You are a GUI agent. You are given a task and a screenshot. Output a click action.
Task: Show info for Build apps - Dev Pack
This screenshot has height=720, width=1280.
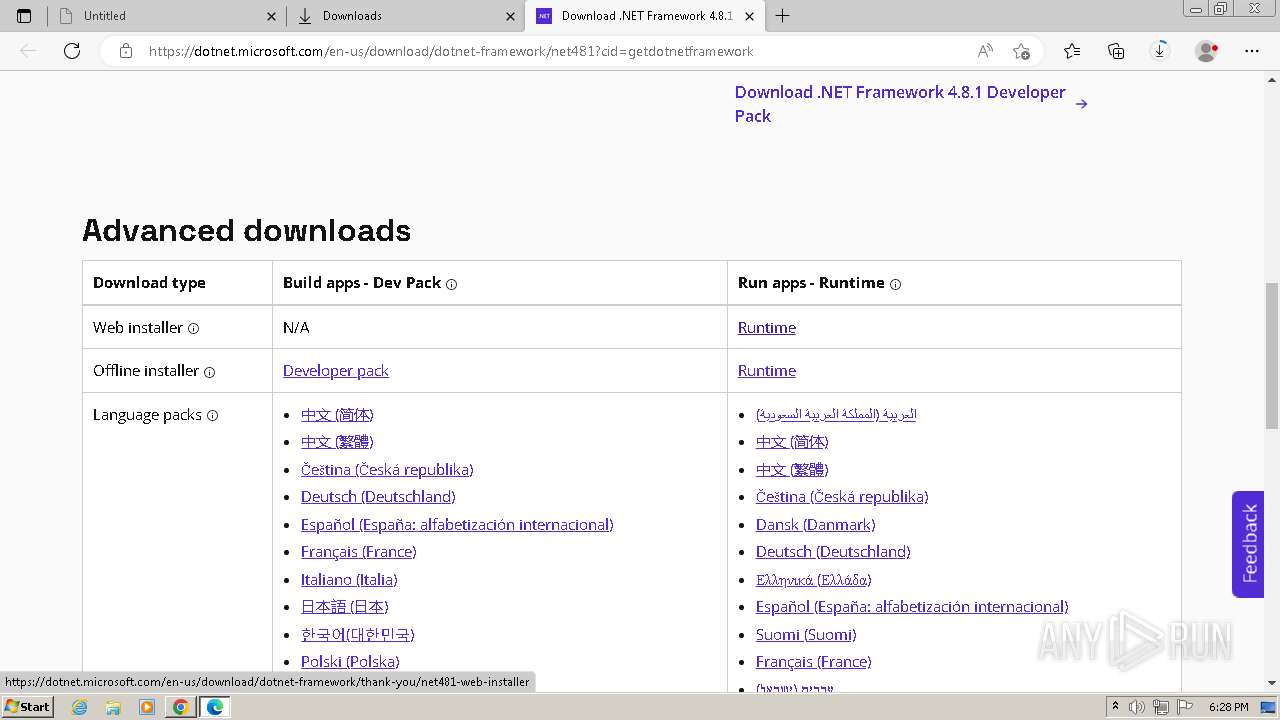(x=451, y=284)
